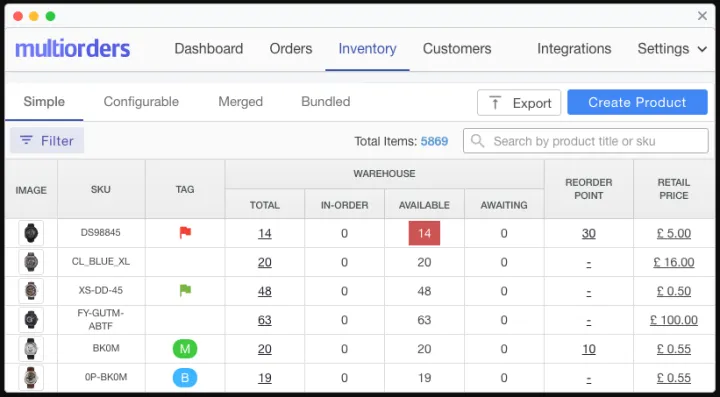Go to the Orders section
Viewport: 720px width, 397px height.
pyautogui.click(x=291, y=49)
